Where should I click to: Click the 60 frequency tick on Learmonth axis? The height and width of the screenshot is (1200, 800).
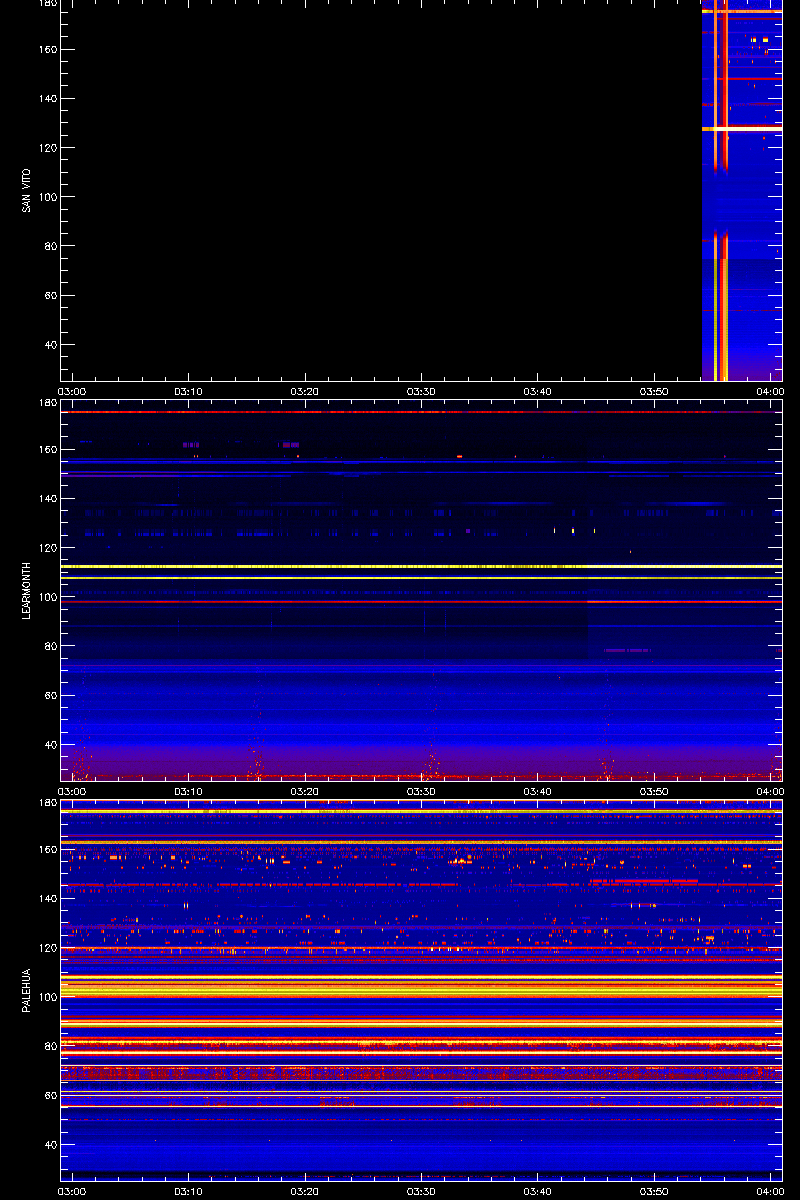49,695
